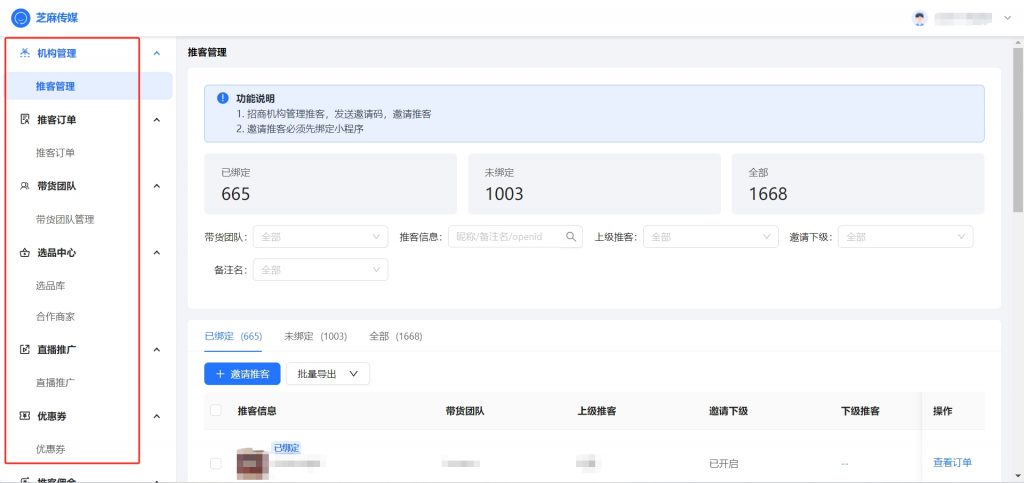This screenshot has width=1024, height=483.
Task: Open 合作商家 submenu item
Action: coord(56,317)
